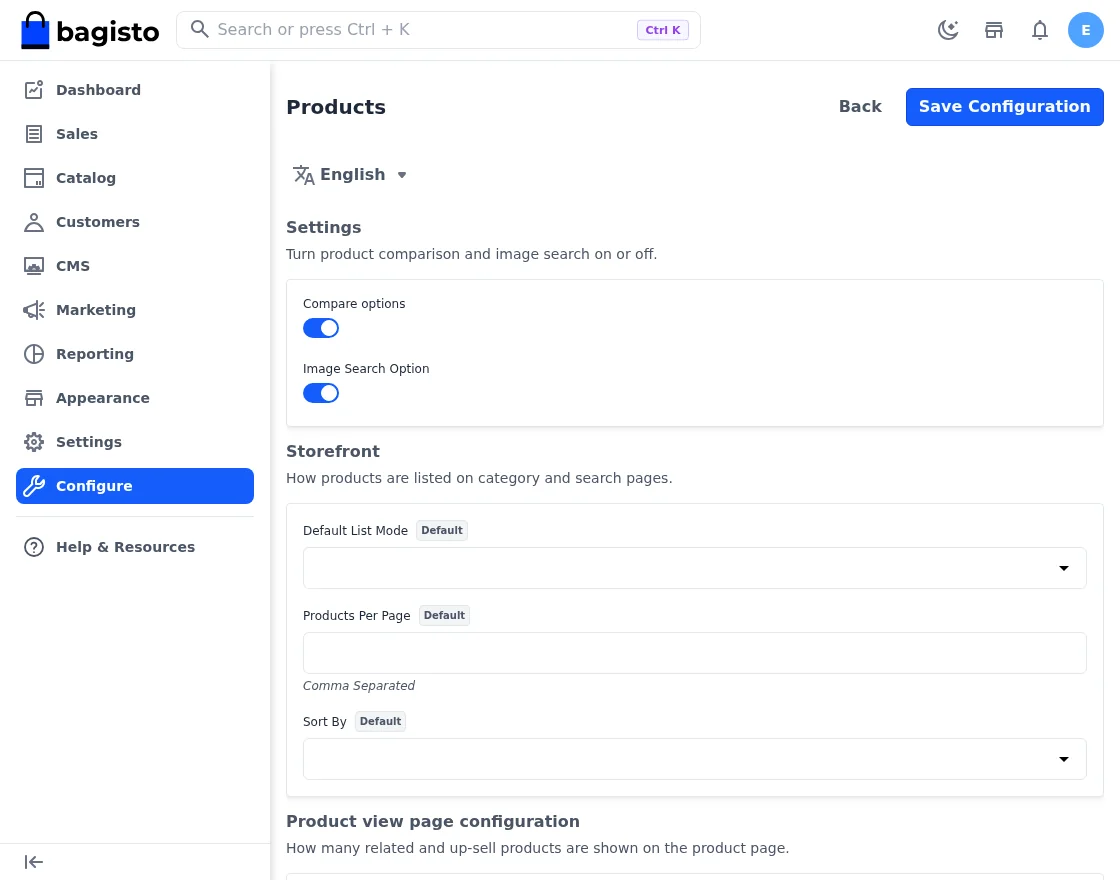Collapse sidebar using arrow icon
The height and width of the screenshot is (880, 1120).
tap(34, 862)
